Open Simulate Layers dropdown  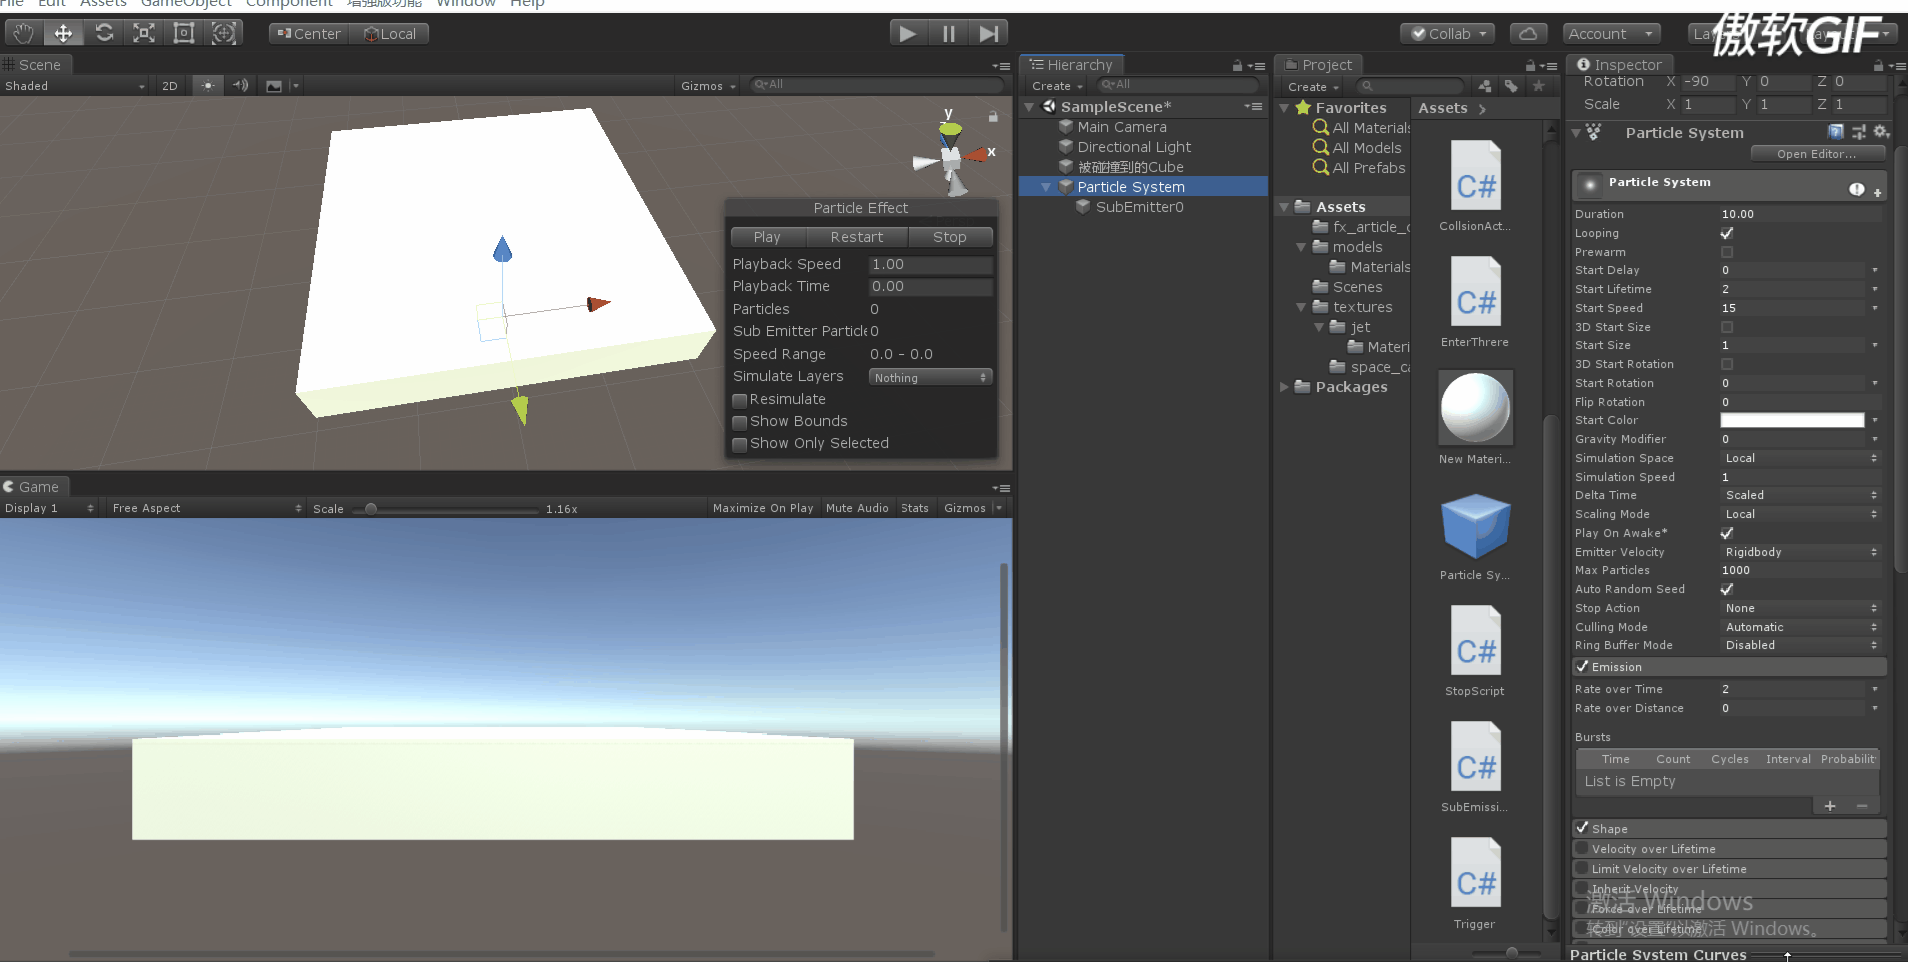tap(930, 377)
